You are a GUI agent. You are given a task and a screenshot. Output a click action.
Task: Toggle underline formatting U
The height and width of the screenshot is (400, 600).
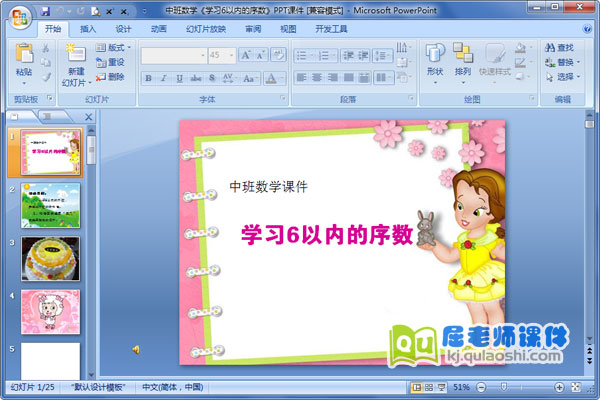(179, 78)
